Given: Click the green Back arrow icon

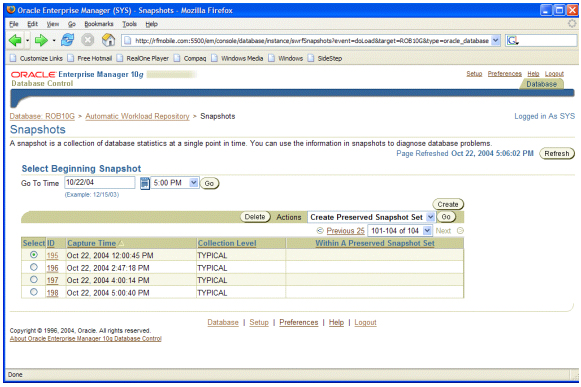Looking at the screenshot, I should coord(15,40).
